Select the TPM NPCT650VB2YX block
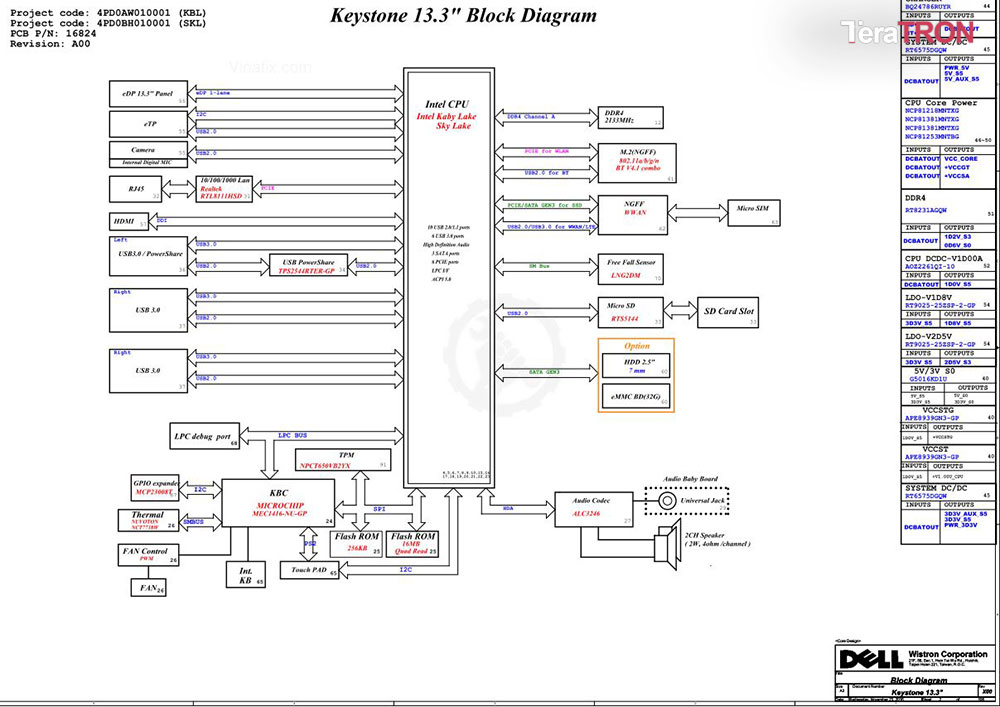This screenshot has height=707, width=1000. (343, 460)
